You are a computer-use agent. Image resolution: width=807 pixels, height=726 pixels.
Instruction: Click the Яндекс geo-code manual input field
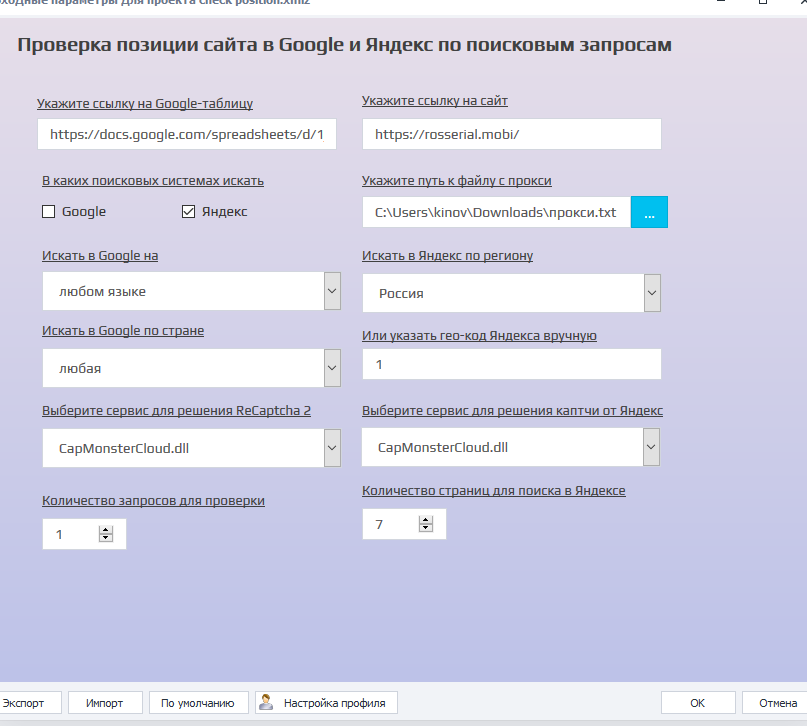(511, 365)
